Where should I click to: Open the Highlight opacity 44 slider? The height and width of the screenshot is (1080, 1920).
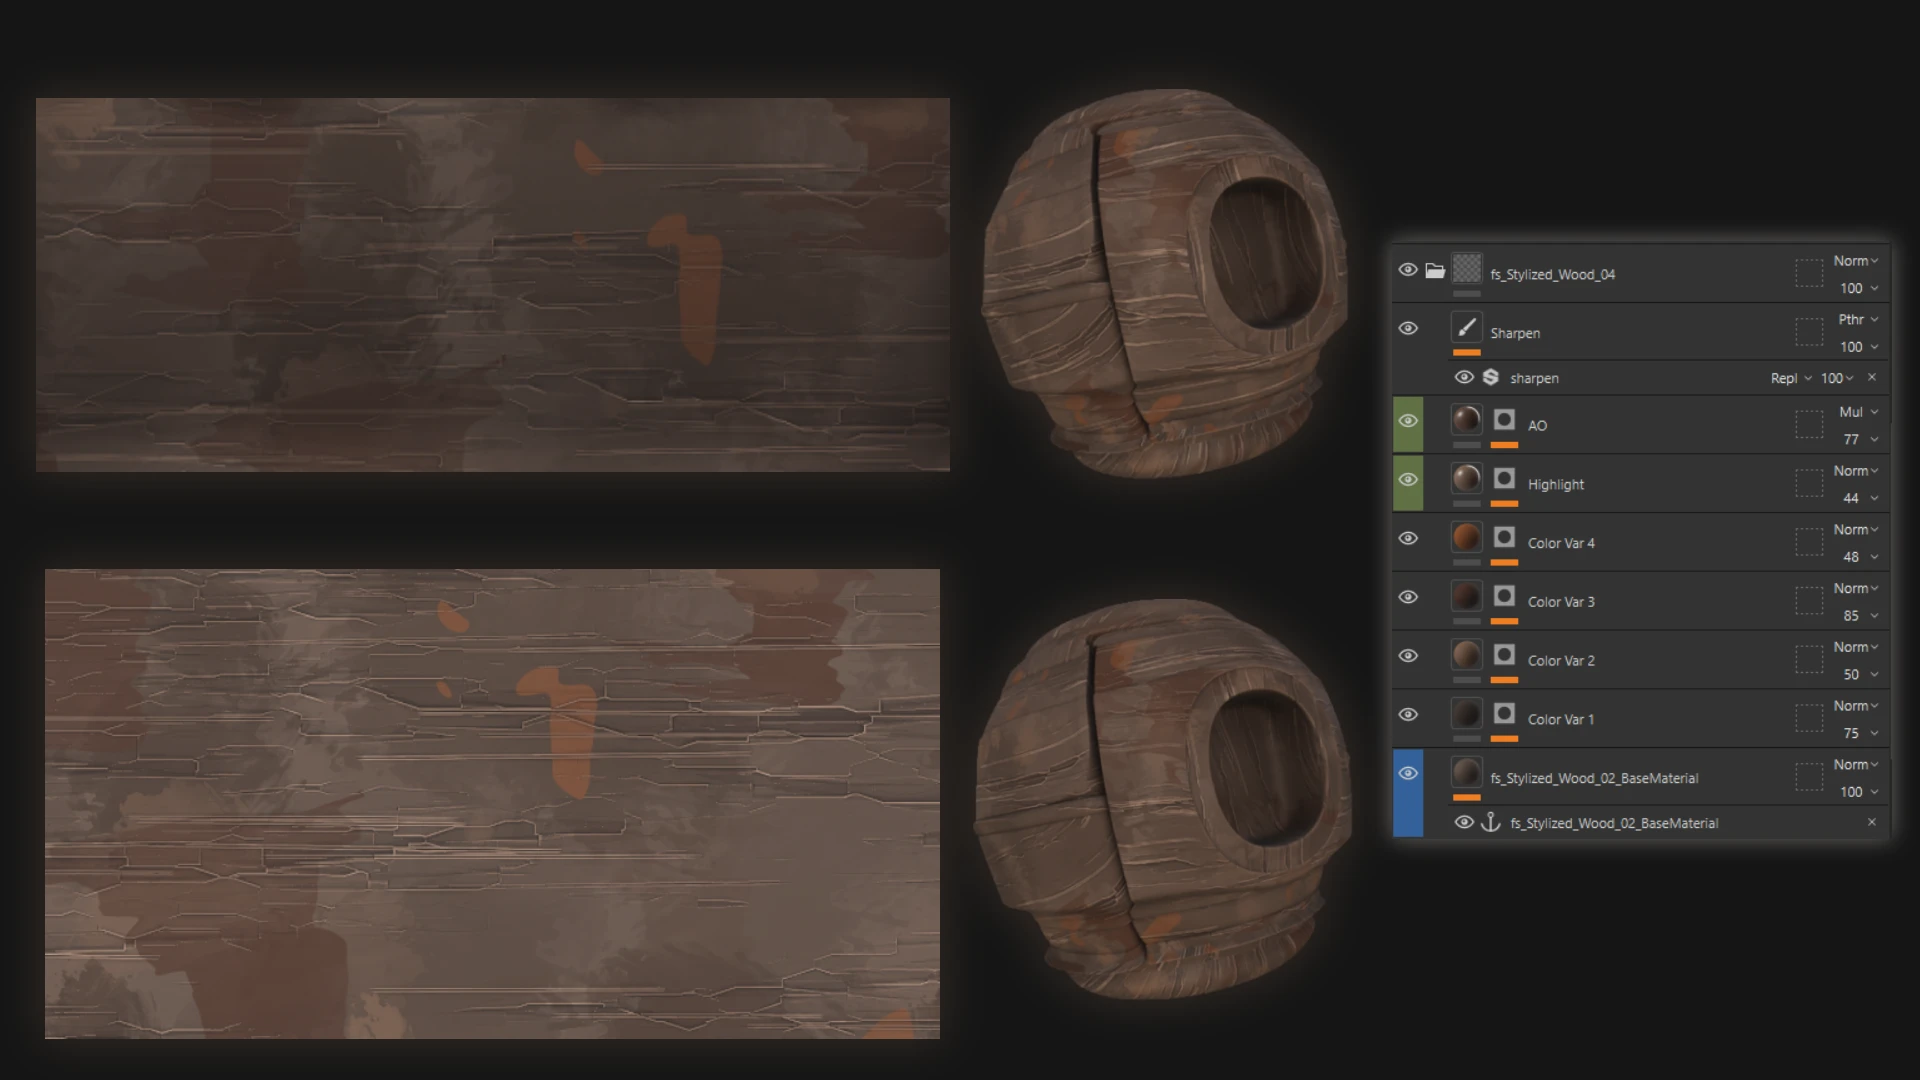1860,498
